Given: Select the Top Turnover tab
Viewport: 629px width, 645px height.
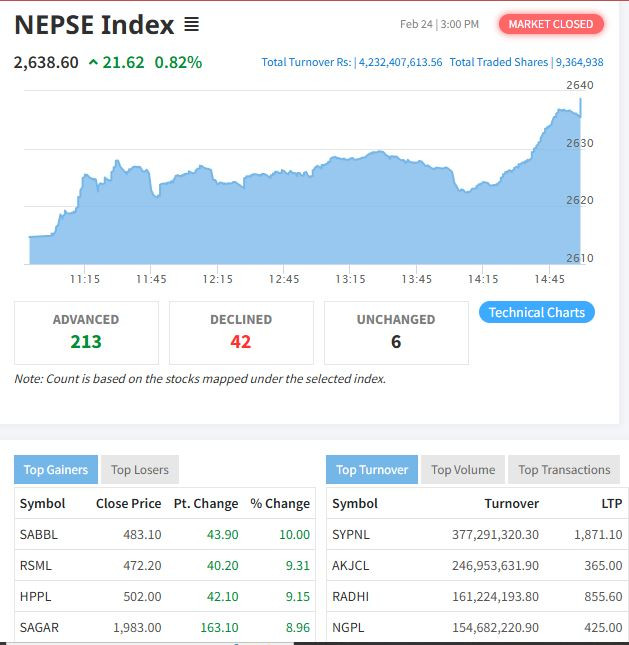Looking at the screenshot, I should (372, 470).
